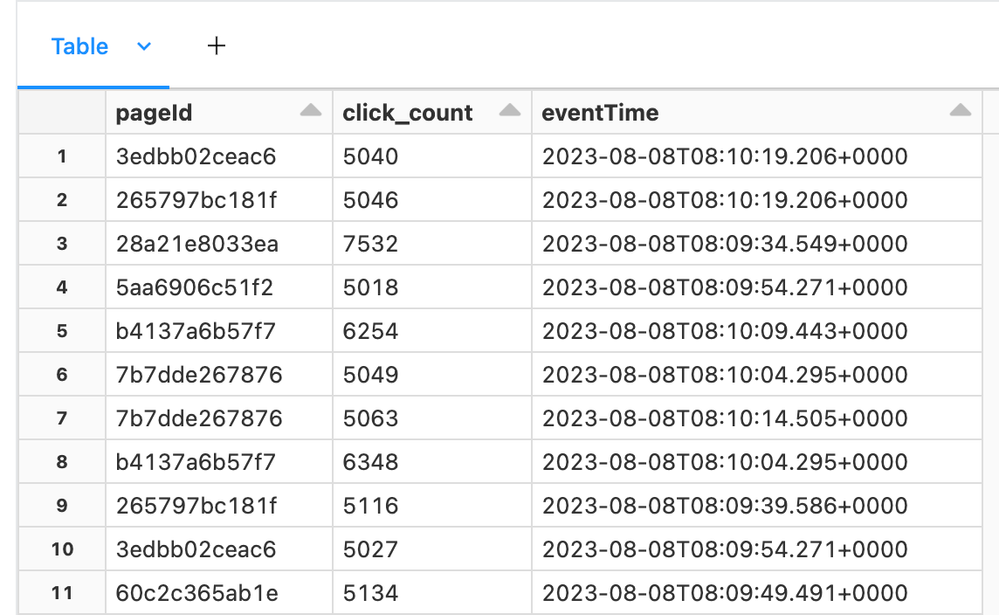
Task: Click the eventTime column header
Action: pos(600,113)
